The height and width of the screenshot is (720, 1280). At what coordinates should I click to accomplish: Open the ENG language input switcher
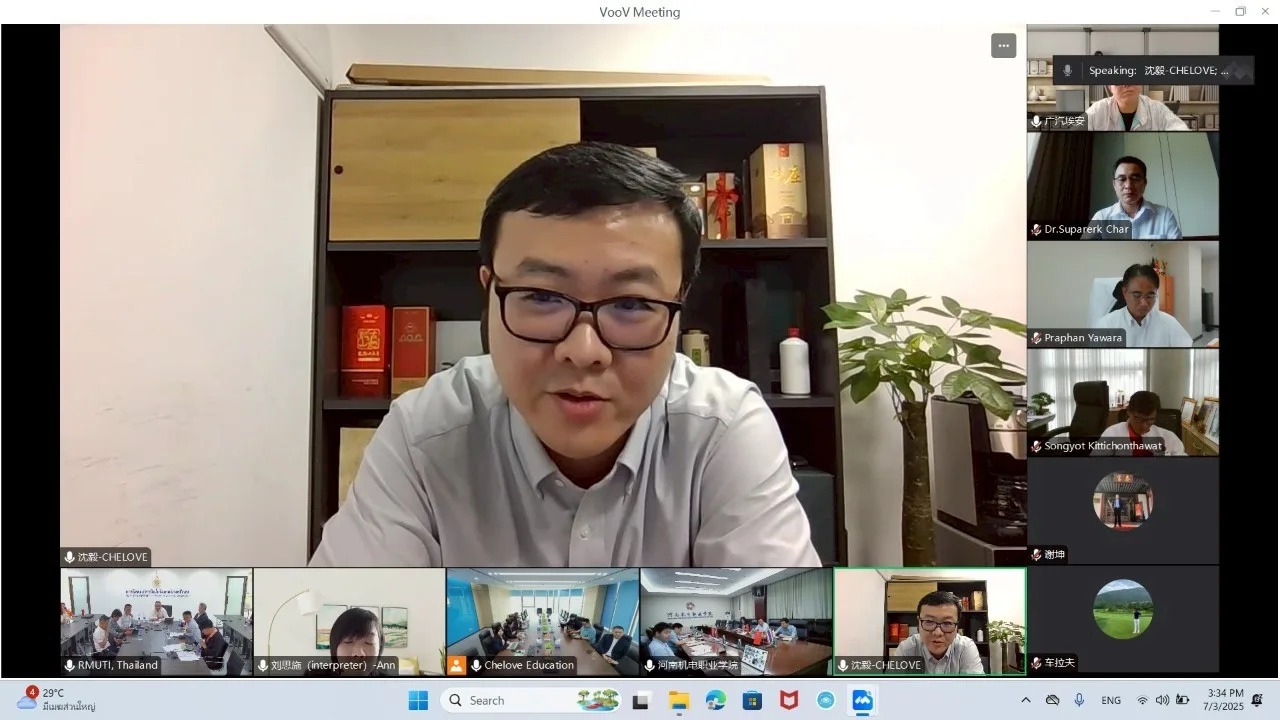click(x=1111, y=700)
